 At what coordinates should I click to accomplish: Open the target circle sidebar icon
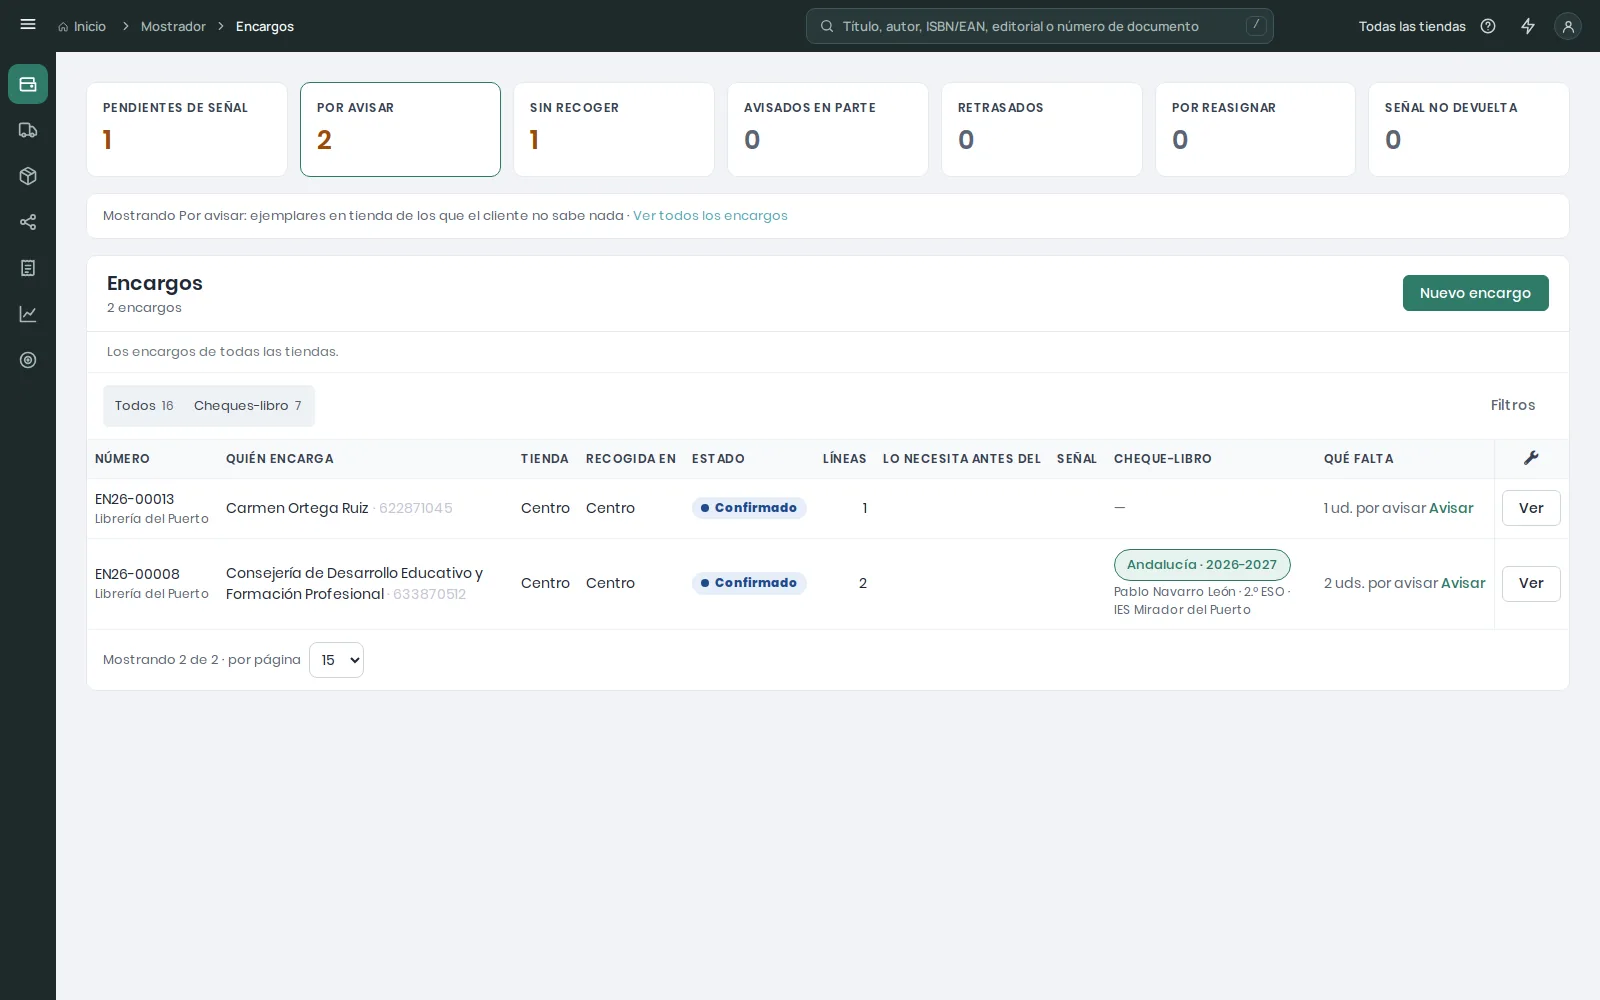pyautogui.click(x=28, y=360)
